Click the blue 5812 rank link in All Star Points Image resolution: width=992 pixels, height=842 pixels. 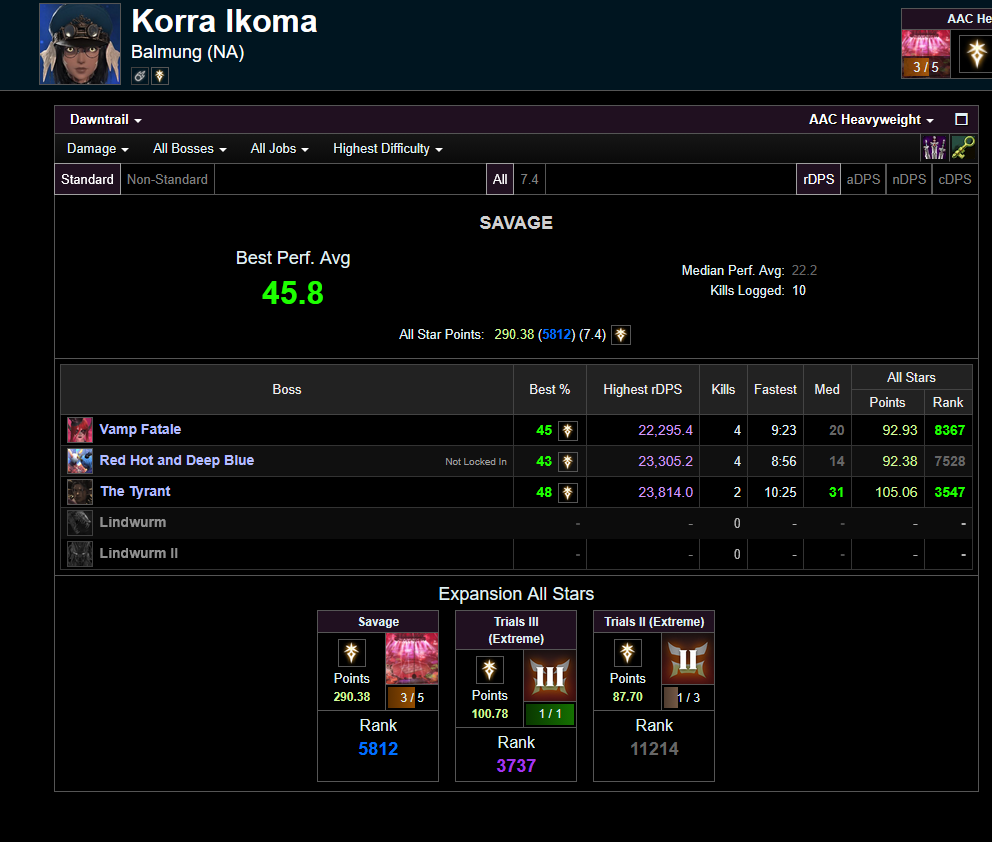point(557,335)
